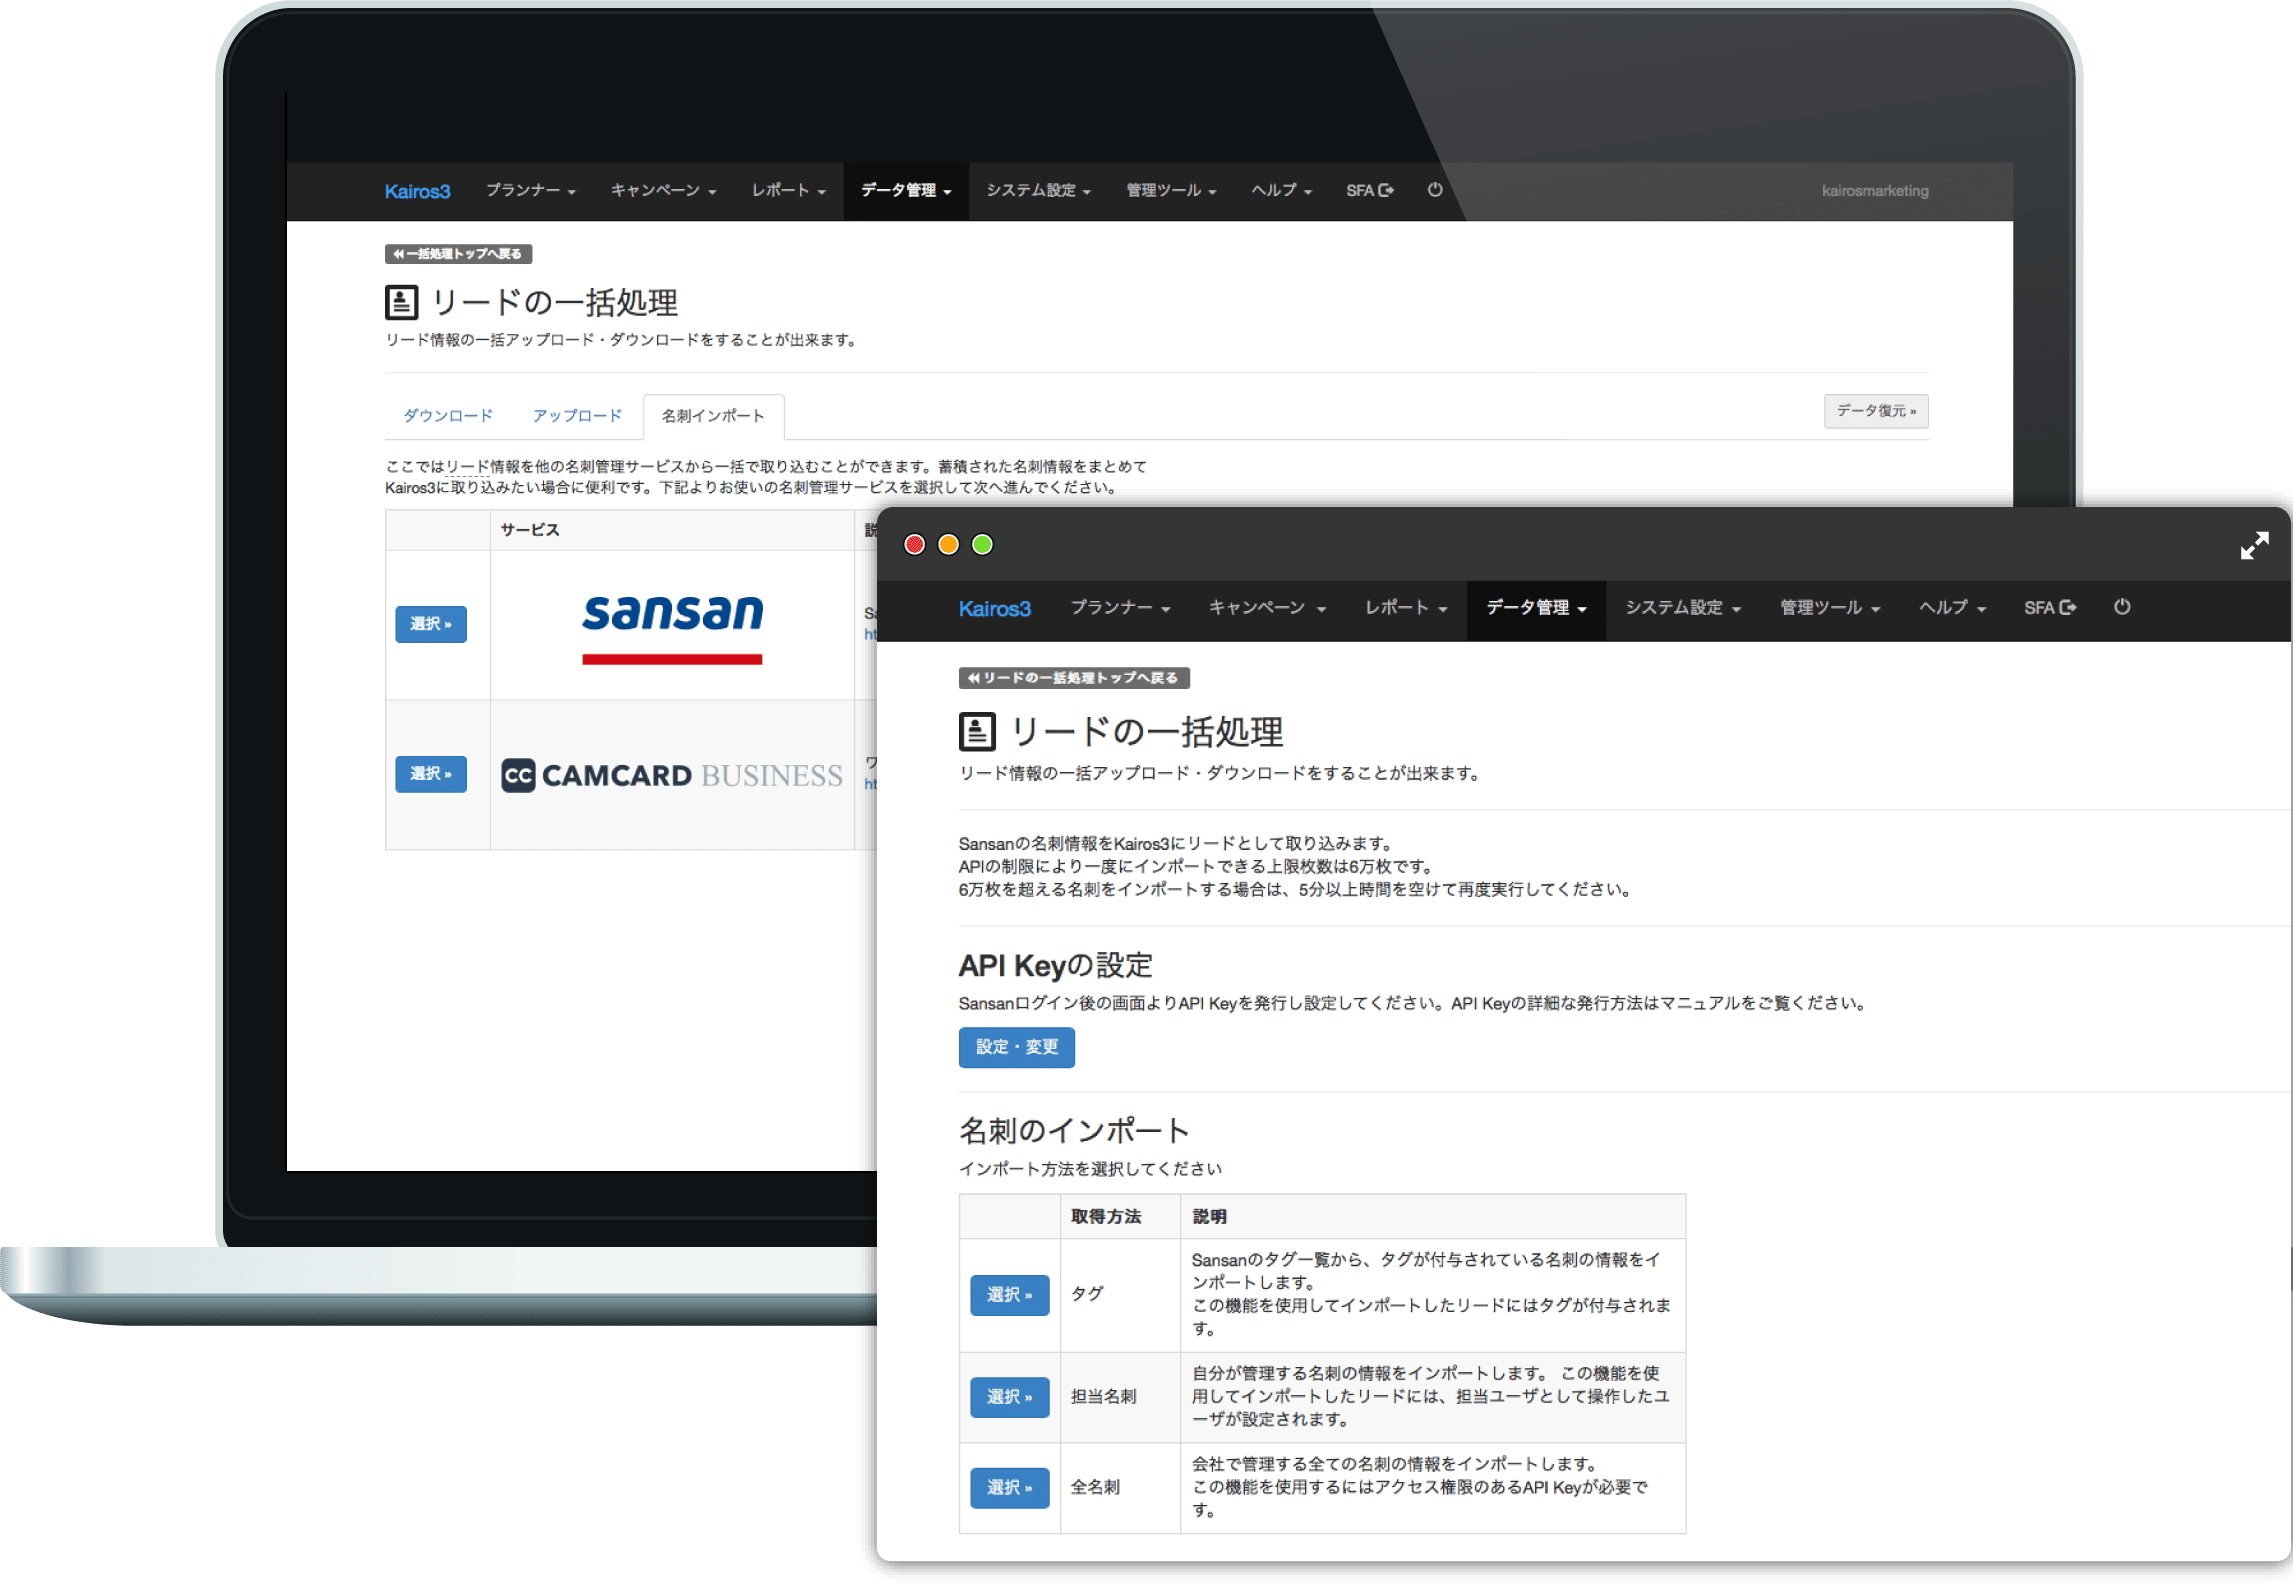The width and height of the screenshot is (2293, 1587).
Task: Click 選択 button for CamCard Business
Action: (x=430, y=774)
